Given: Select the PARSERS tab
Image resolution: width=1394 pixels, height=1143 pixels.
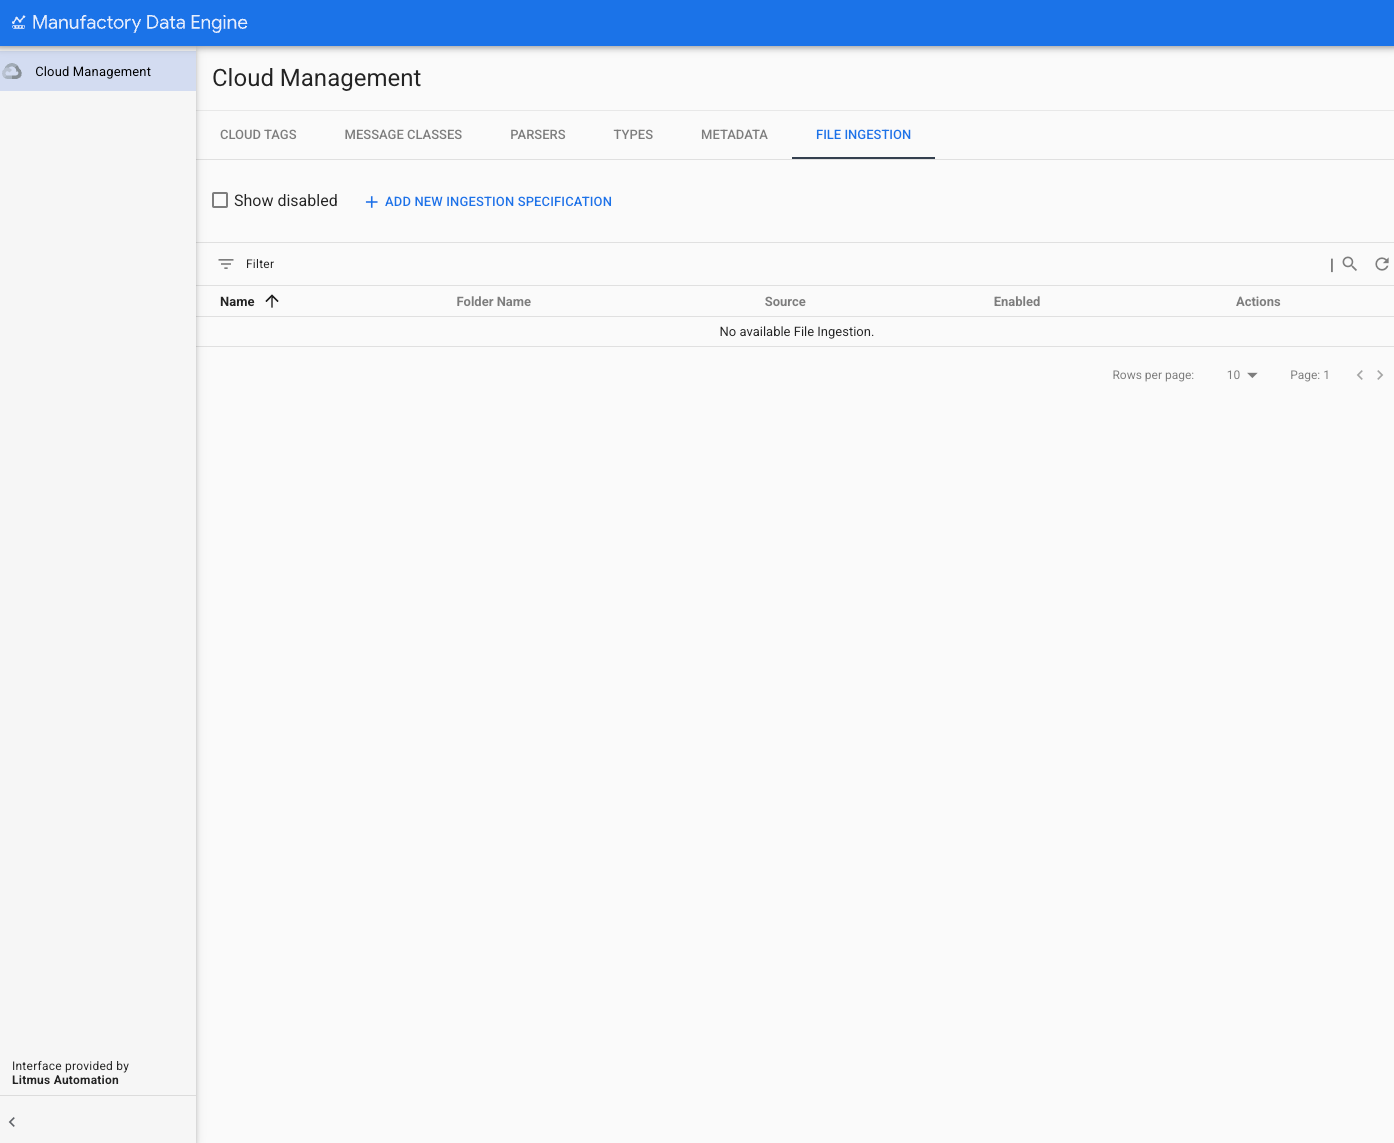Looking at the screenshot, I should point(537,134).
